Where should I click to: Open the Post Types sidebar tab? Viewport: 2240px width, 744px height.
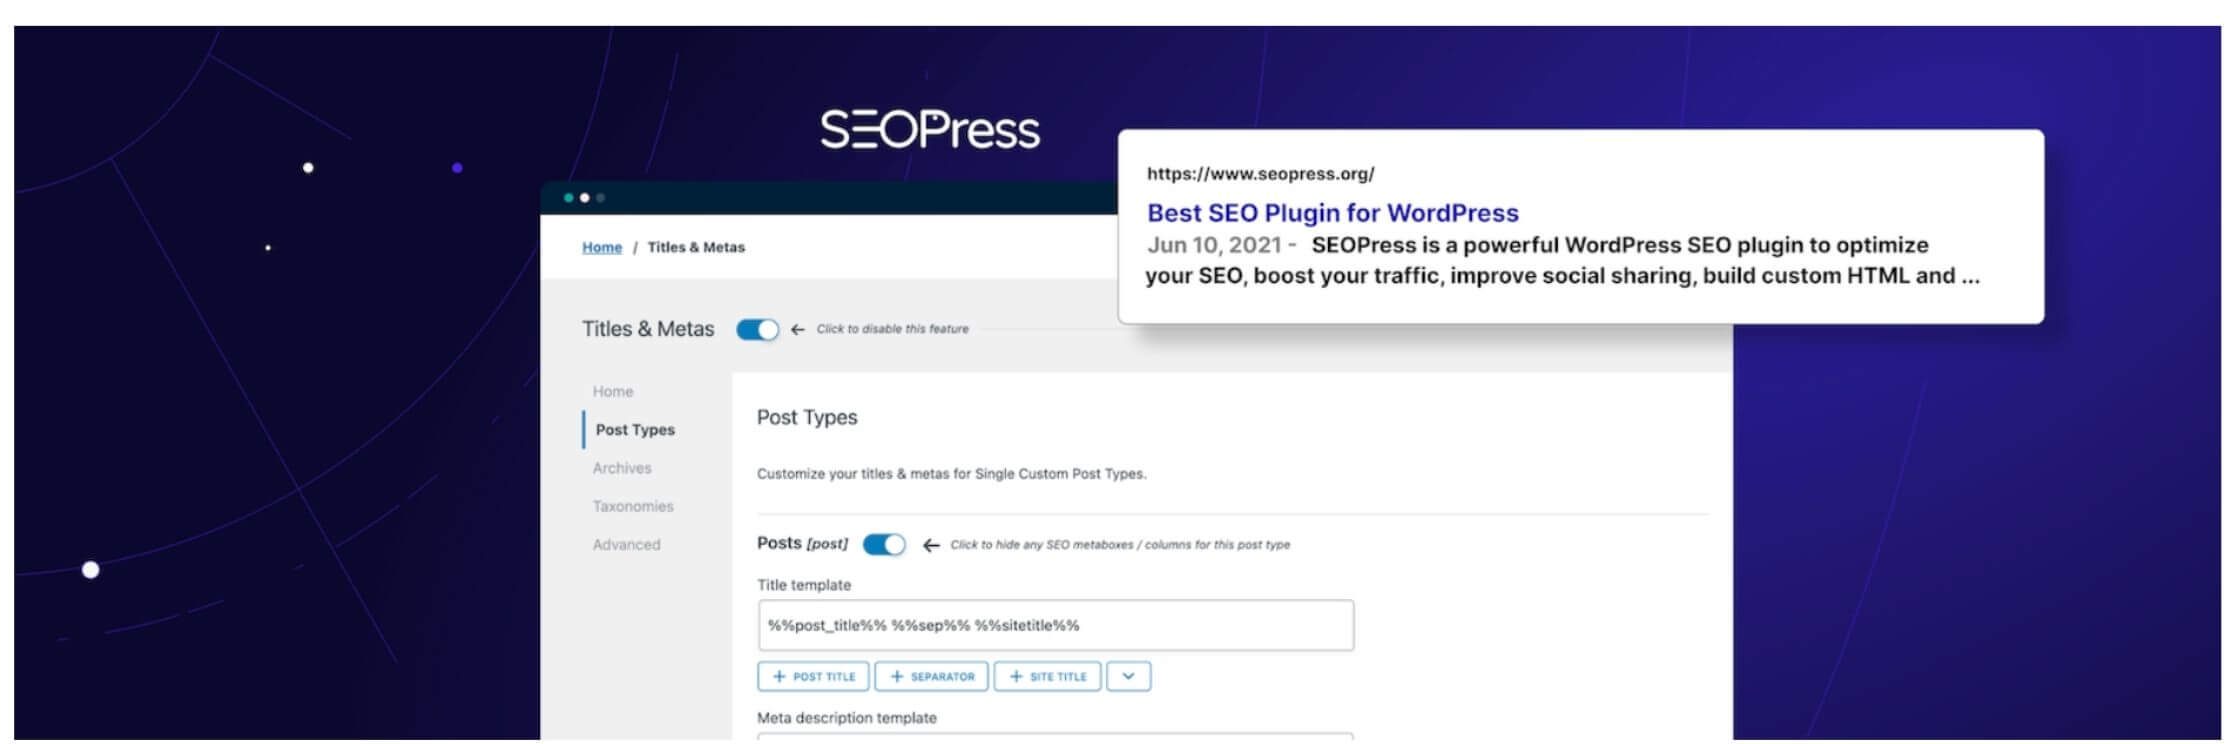coord(635,430)
